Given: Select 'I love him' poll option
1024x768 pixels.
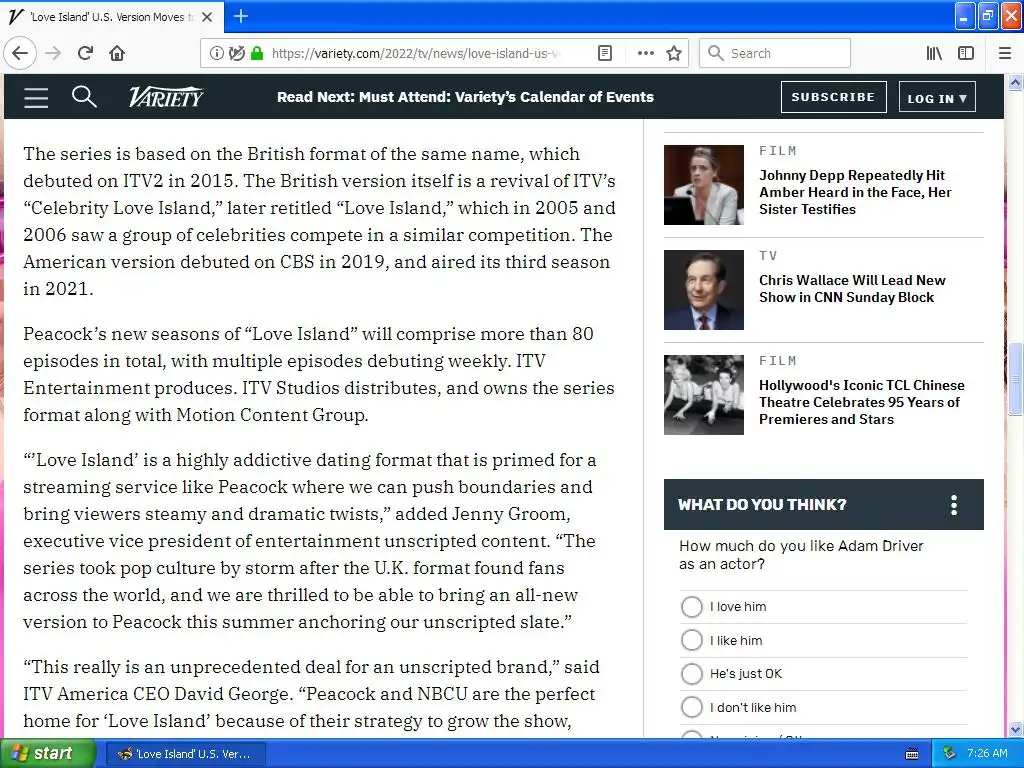Looking at the screenshot, I should coord(692,607).
